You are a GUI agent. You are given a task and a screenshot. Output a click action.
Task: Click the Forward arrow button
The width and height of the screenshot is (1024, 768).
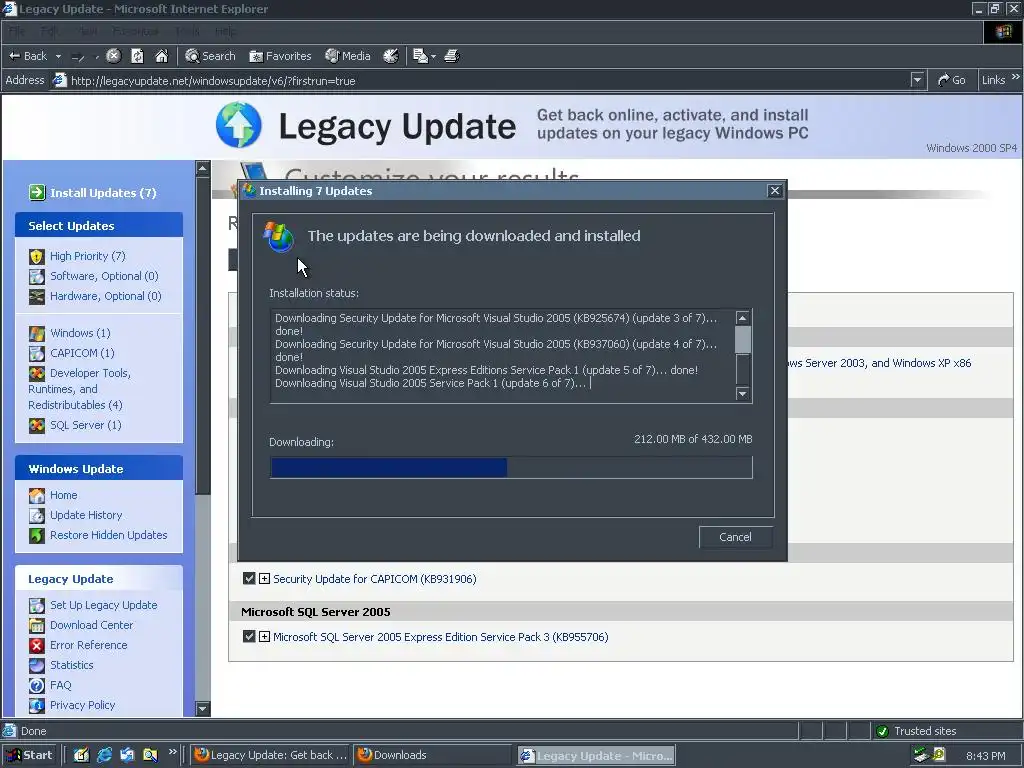[78, 57]
